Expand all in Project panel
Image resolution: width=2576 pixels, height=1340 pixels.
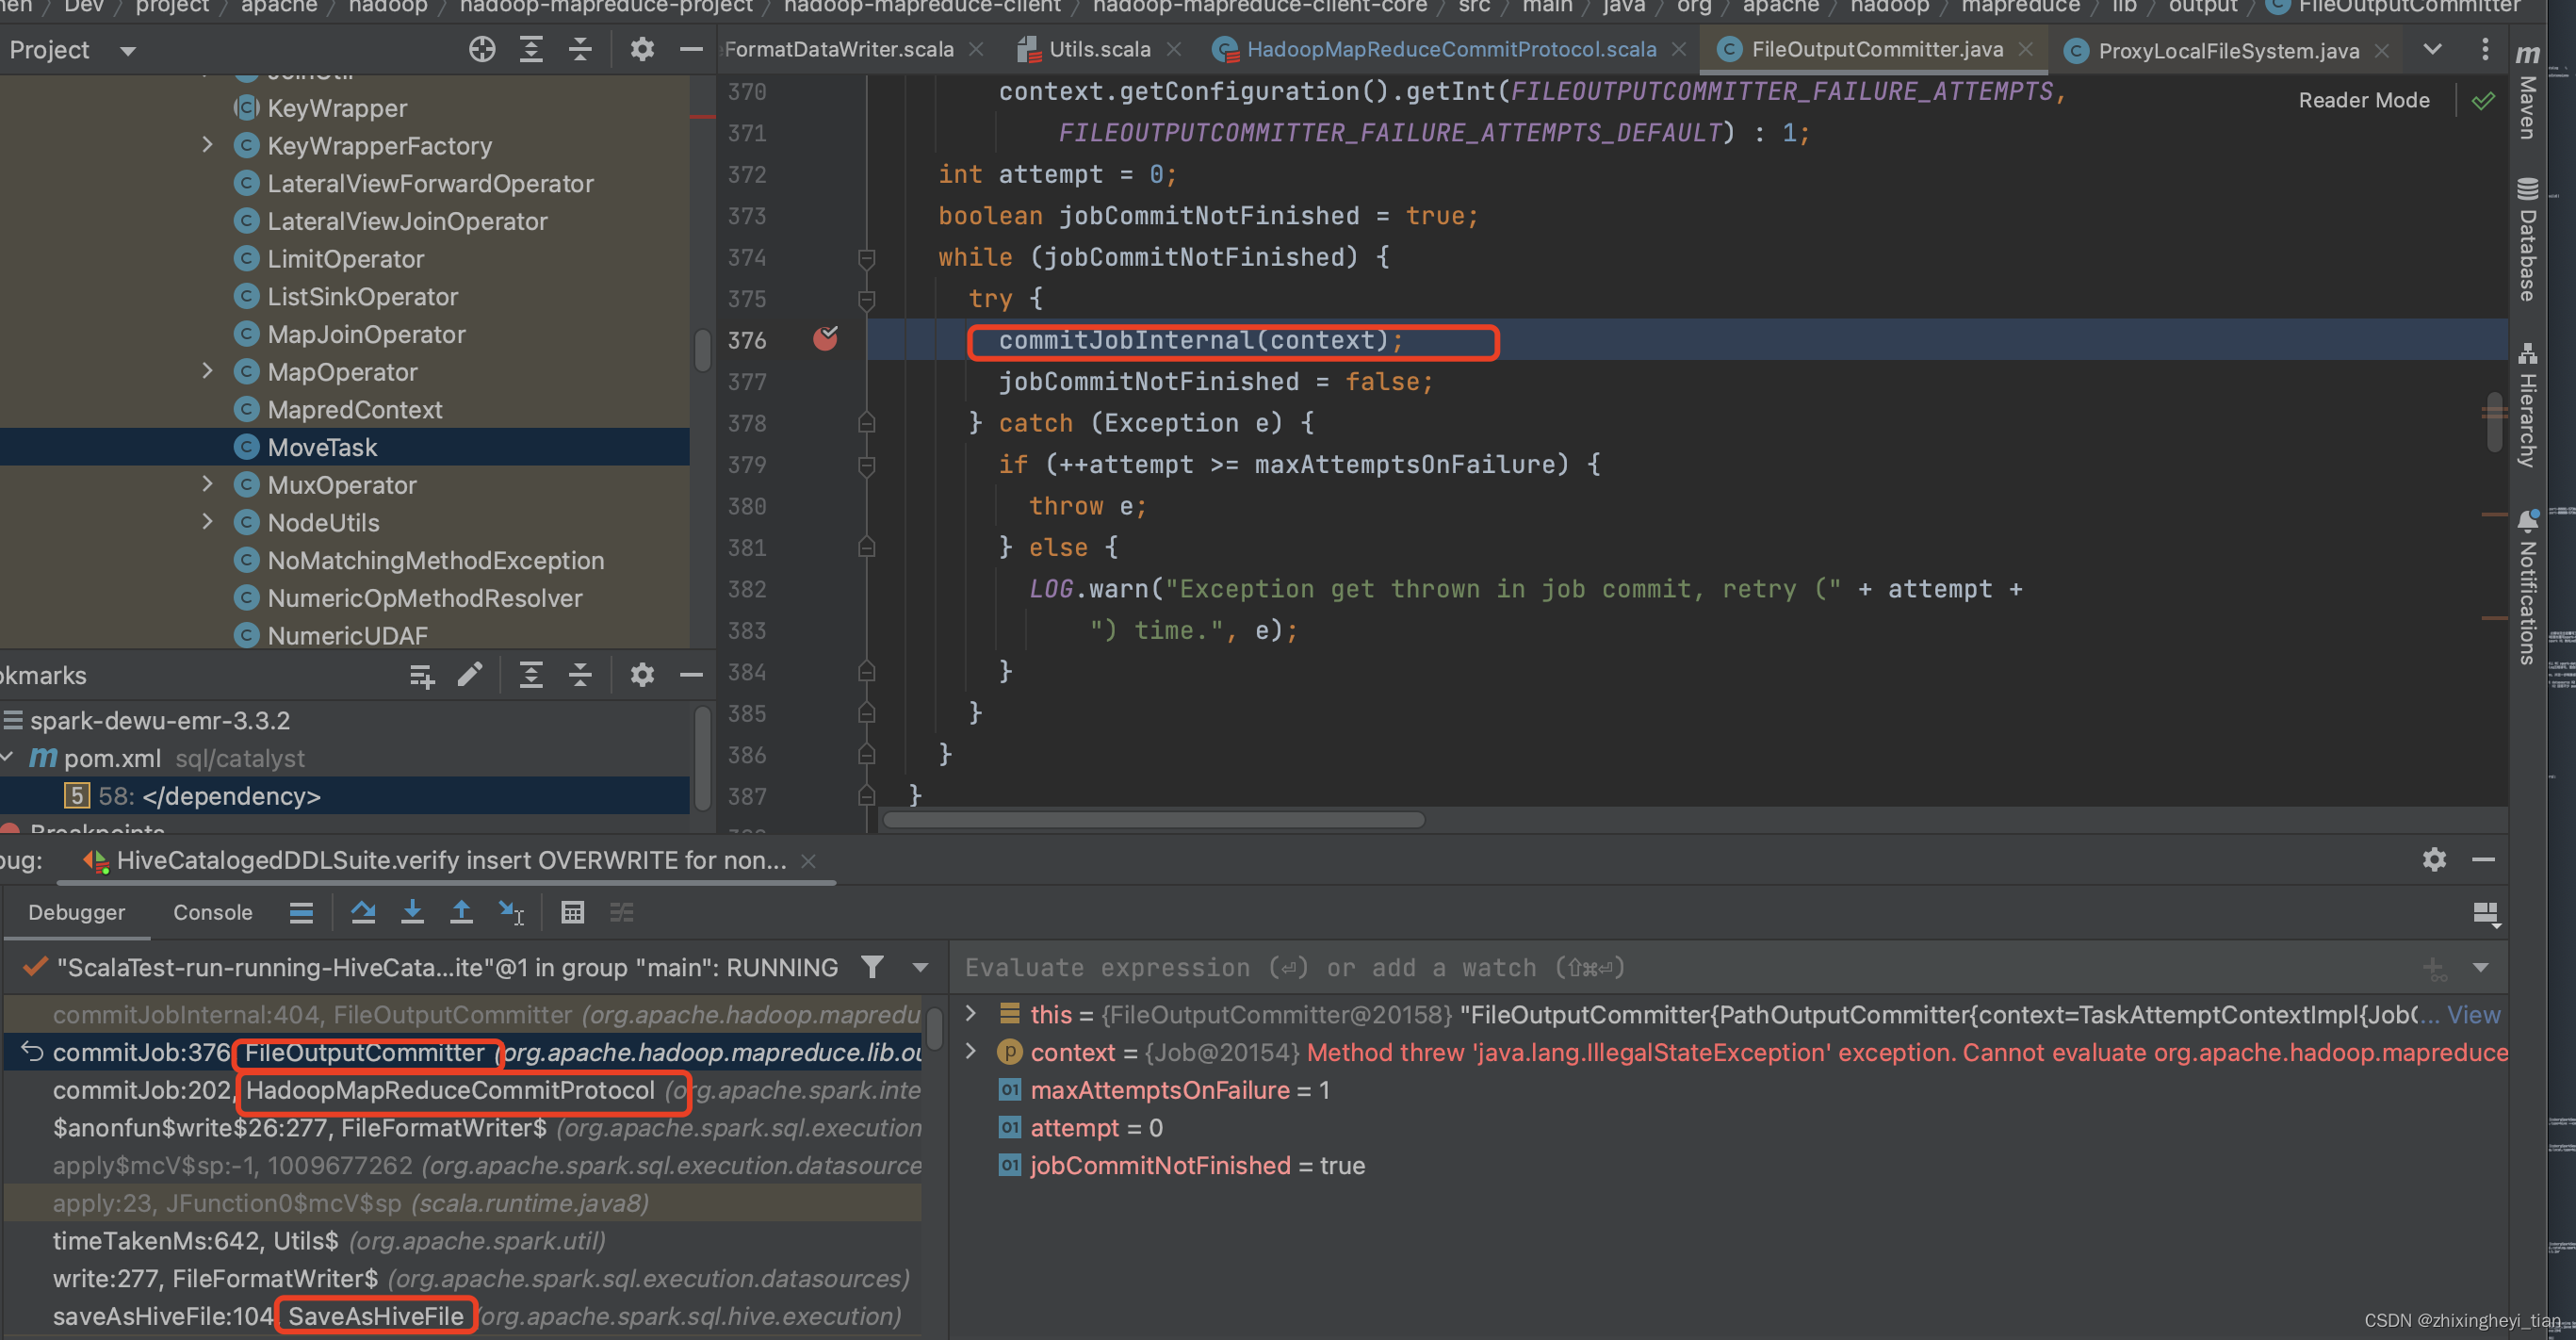(x=531, y=49)
